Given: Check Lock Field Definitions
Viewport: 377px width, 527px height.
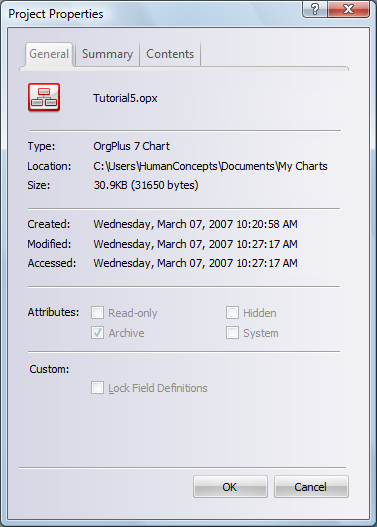Looking at the screenshot, I should tap(97, 388).
